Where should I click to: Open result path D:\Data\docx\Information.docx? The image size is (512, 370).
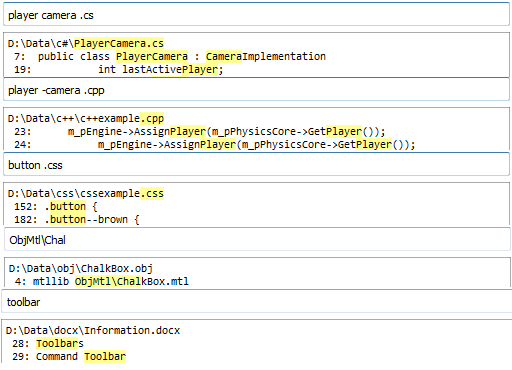pos(93,331)
